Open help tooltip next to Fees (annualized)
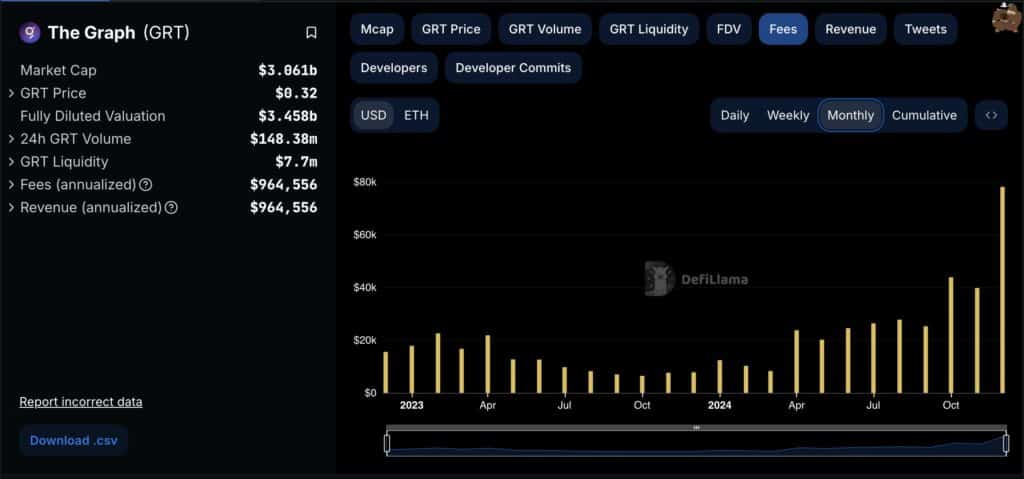The width and height of the screenshot is (1024, 479). [x=146, y=185]
